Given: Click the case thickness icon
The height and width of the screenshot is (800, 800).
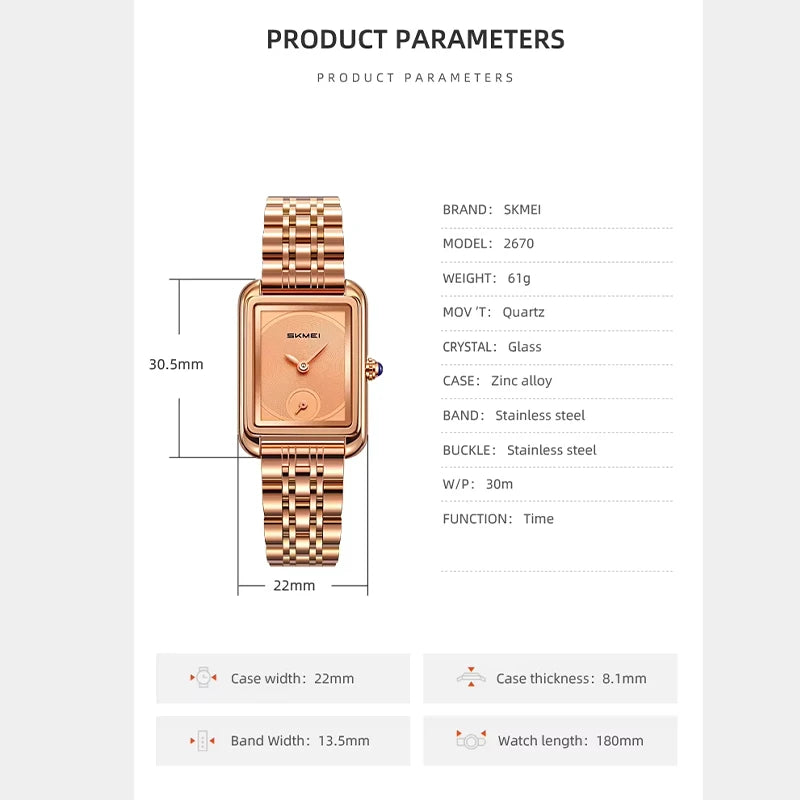Looking at the screenshot, I should click(x=471, y=677).
